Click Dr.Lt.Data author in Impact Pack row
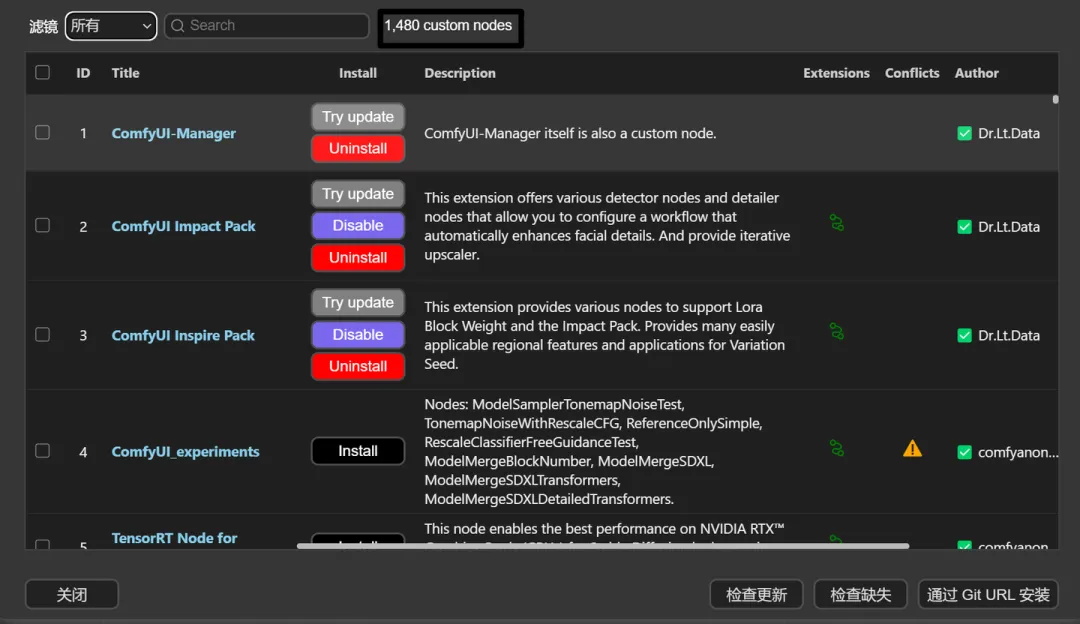 tap(1008, 227)
